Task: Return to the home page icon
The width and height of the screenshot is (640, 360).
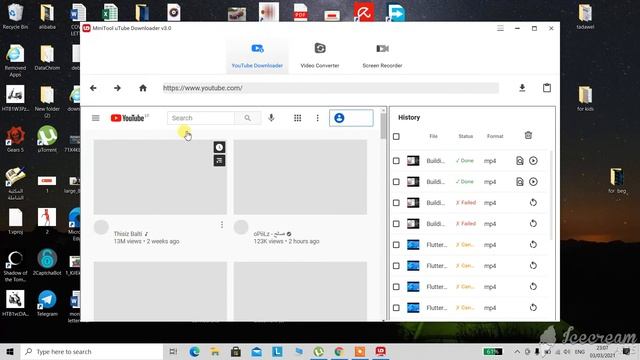Action: pyautogui.click(x=143, y=88)
